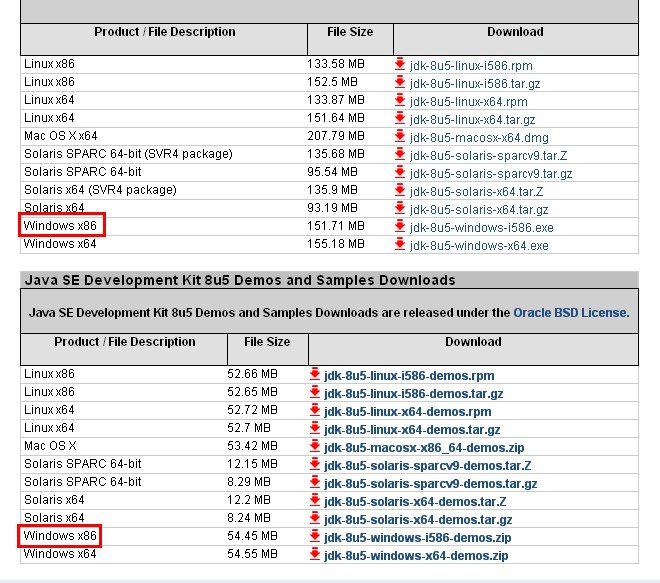Download jdk-8u5-solaris-x64-demos.tar.Z link

click(x=415, y=502)
